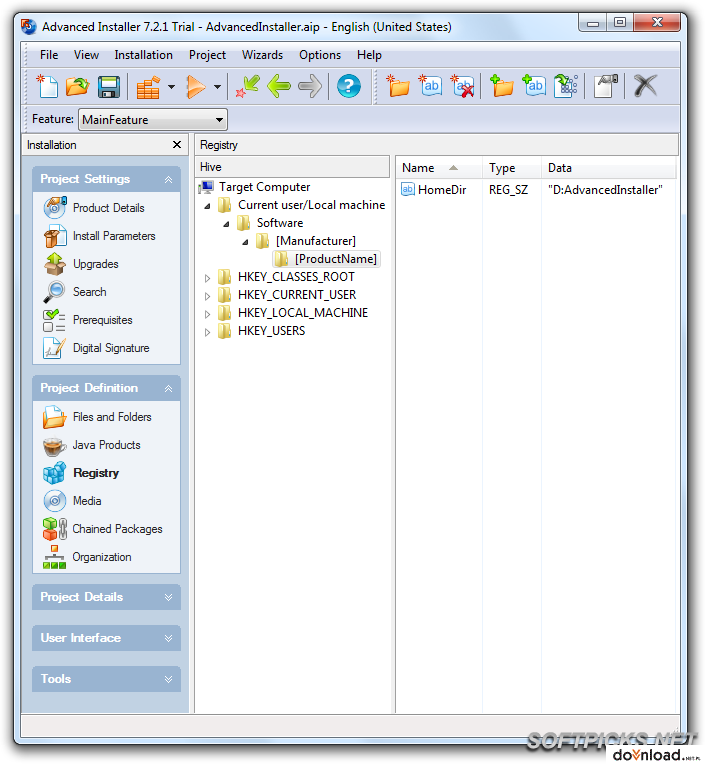This screenshot has height=764, width=706.
Task: Expand HKEY_LOCAL_MACHINE node
Action: click(x=207, y=314)
